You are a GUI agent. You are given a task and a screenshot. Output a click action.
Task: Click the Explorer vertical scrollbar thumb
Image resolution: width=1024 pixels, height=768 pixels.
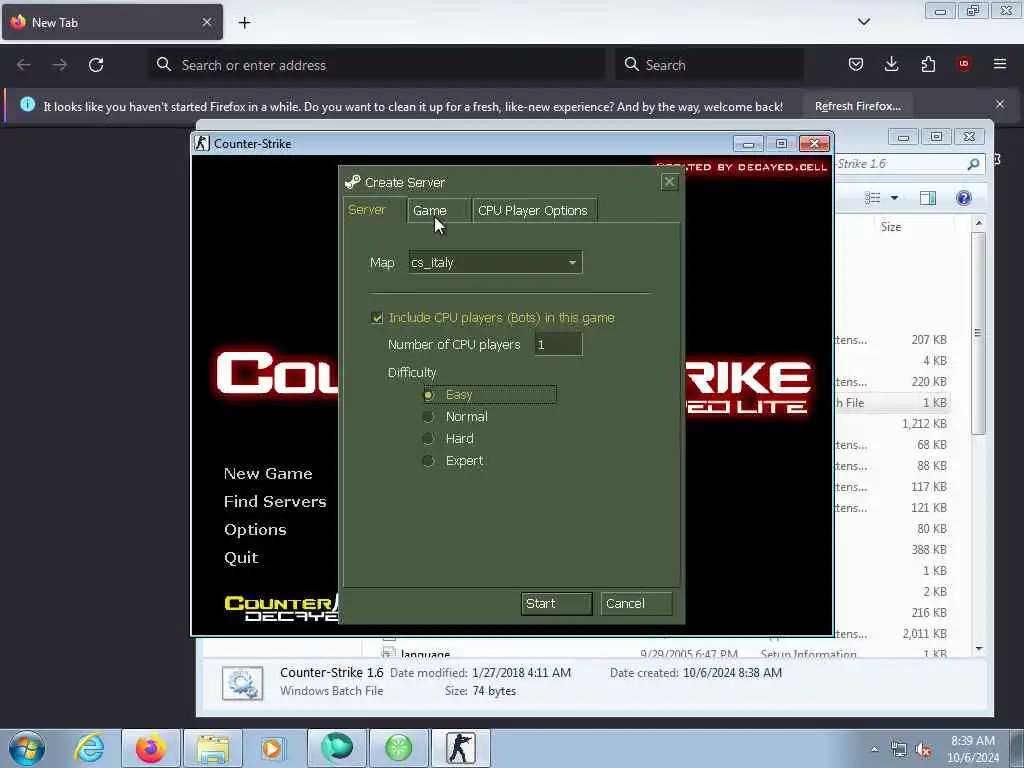978,333
